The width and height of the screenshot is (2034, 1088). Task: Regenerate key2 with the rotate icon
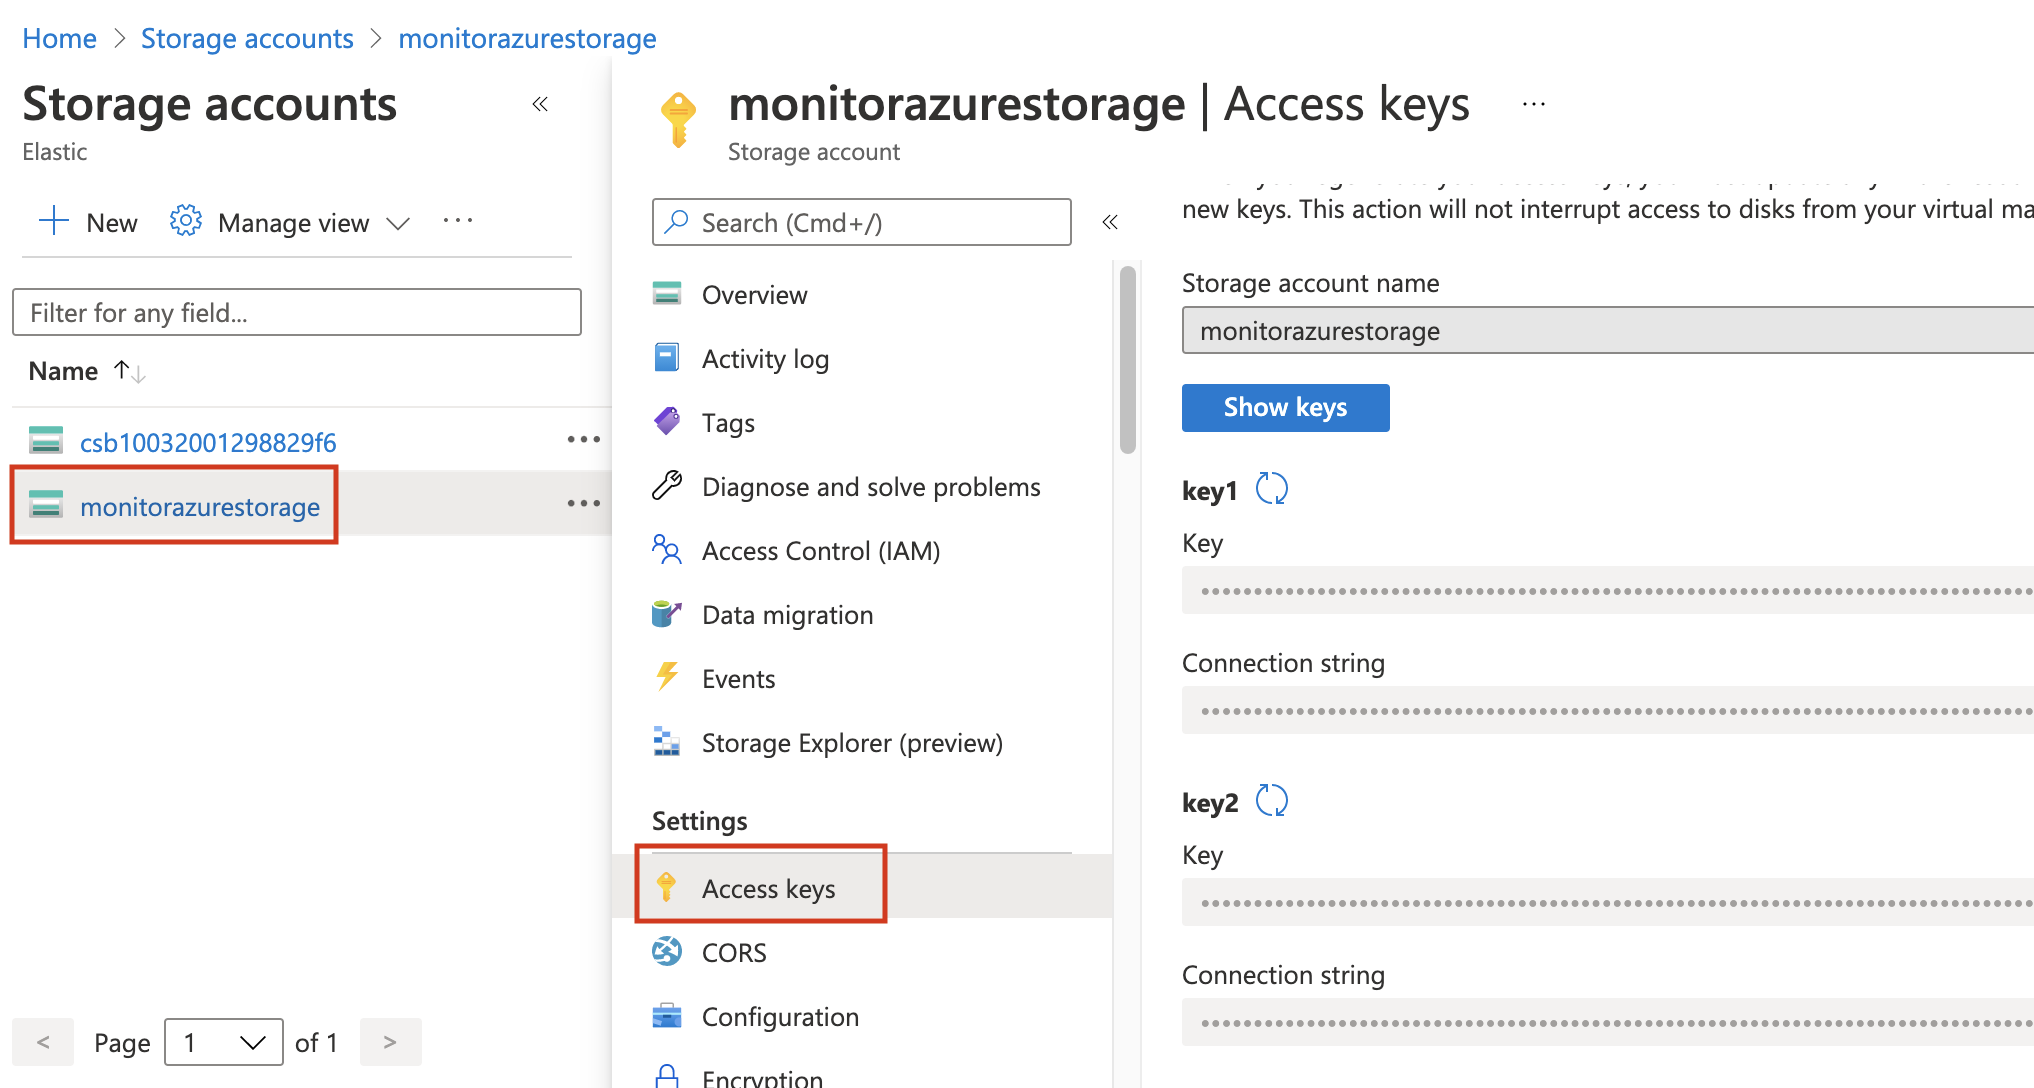coord(1273,800)
